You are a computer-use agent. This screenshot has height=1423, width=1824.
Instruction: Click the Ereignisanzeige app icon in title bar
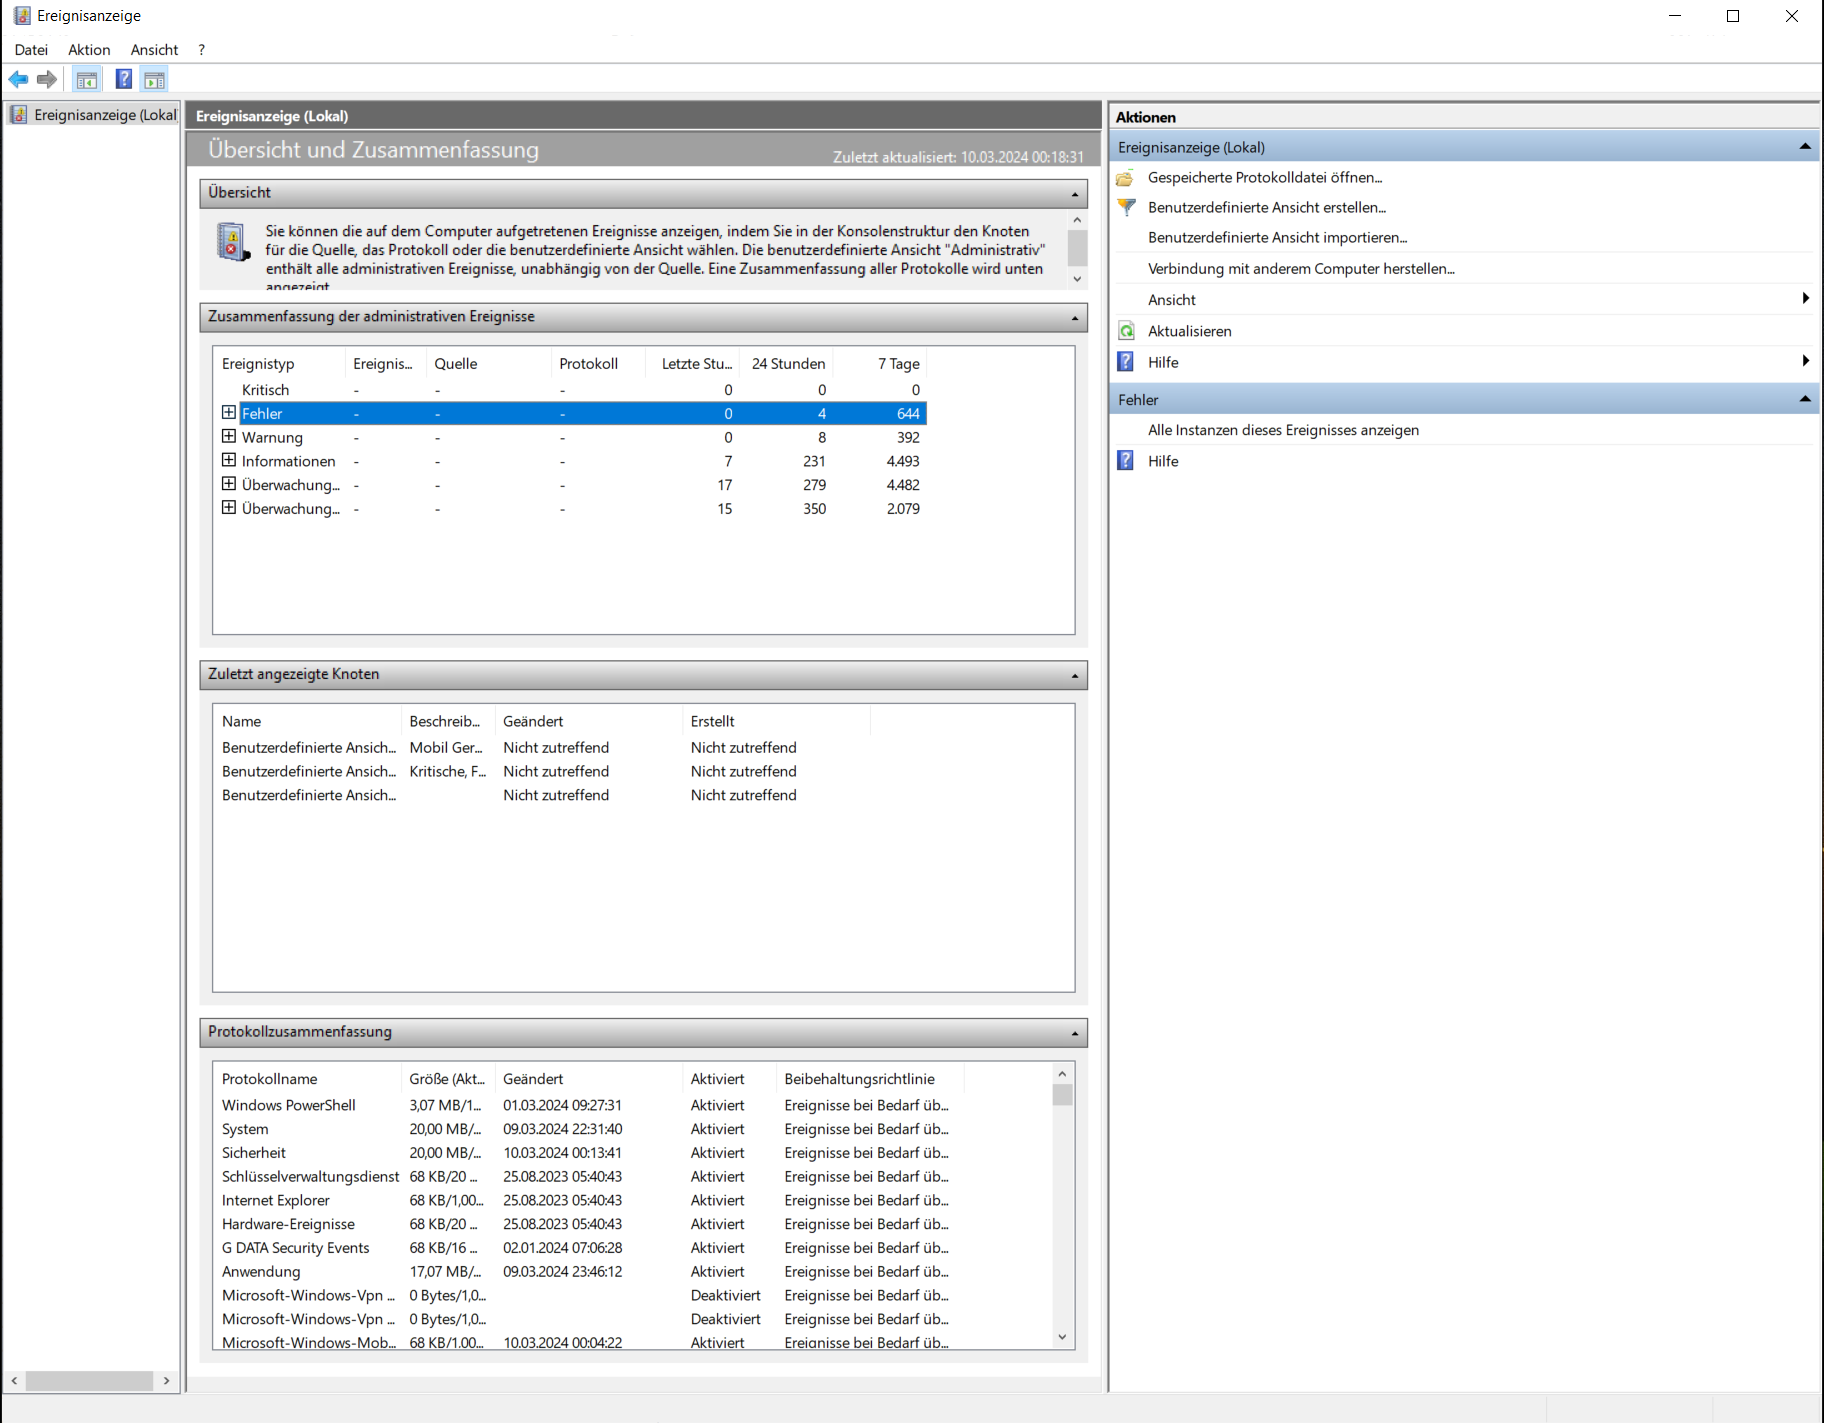pyautogui.click(x=22, y=15)
